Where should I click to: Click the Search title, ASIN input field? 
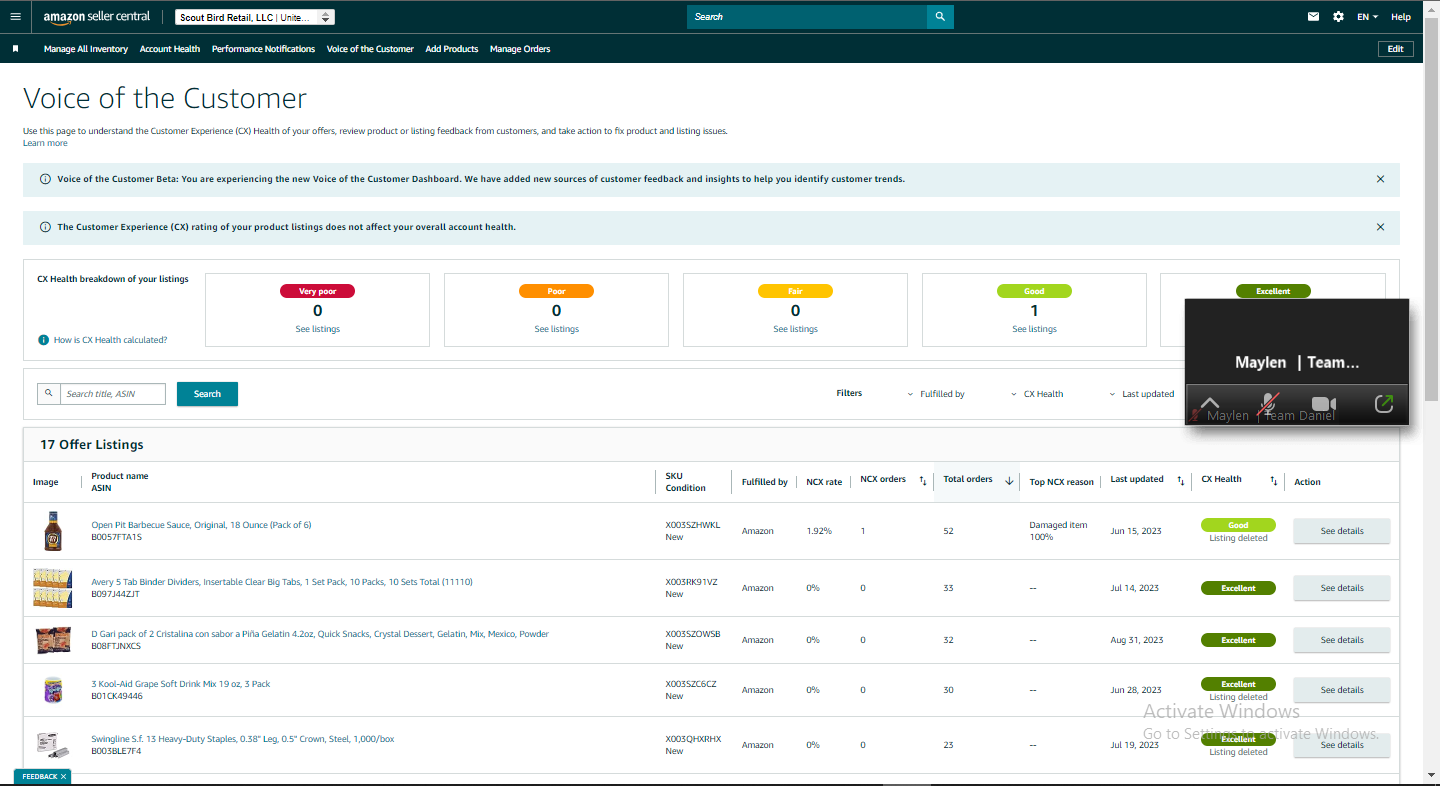pos(113,394)
